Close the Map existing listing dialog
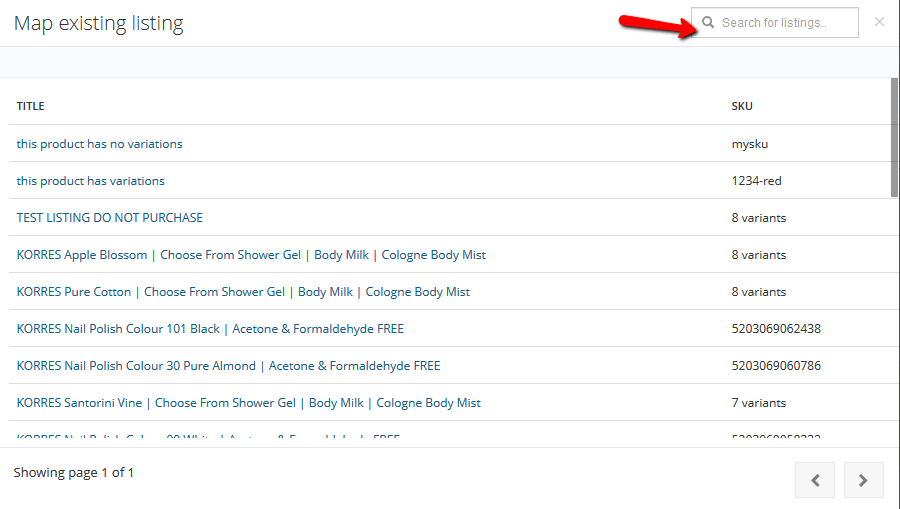Image resolution: width=900 pixels, height=509 pixels. tap(879, 22)
